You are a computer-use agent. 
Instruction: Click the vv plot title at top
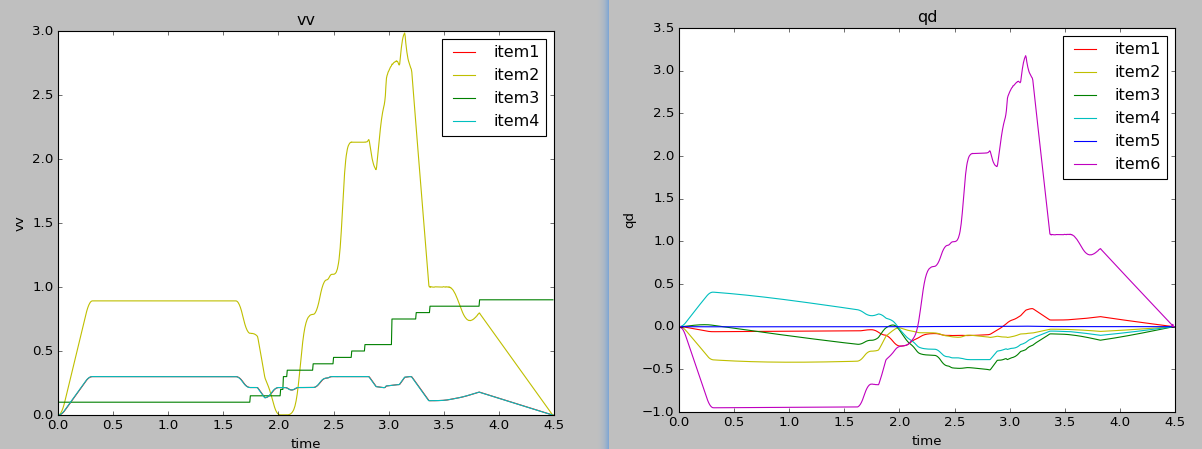(306, 20)
